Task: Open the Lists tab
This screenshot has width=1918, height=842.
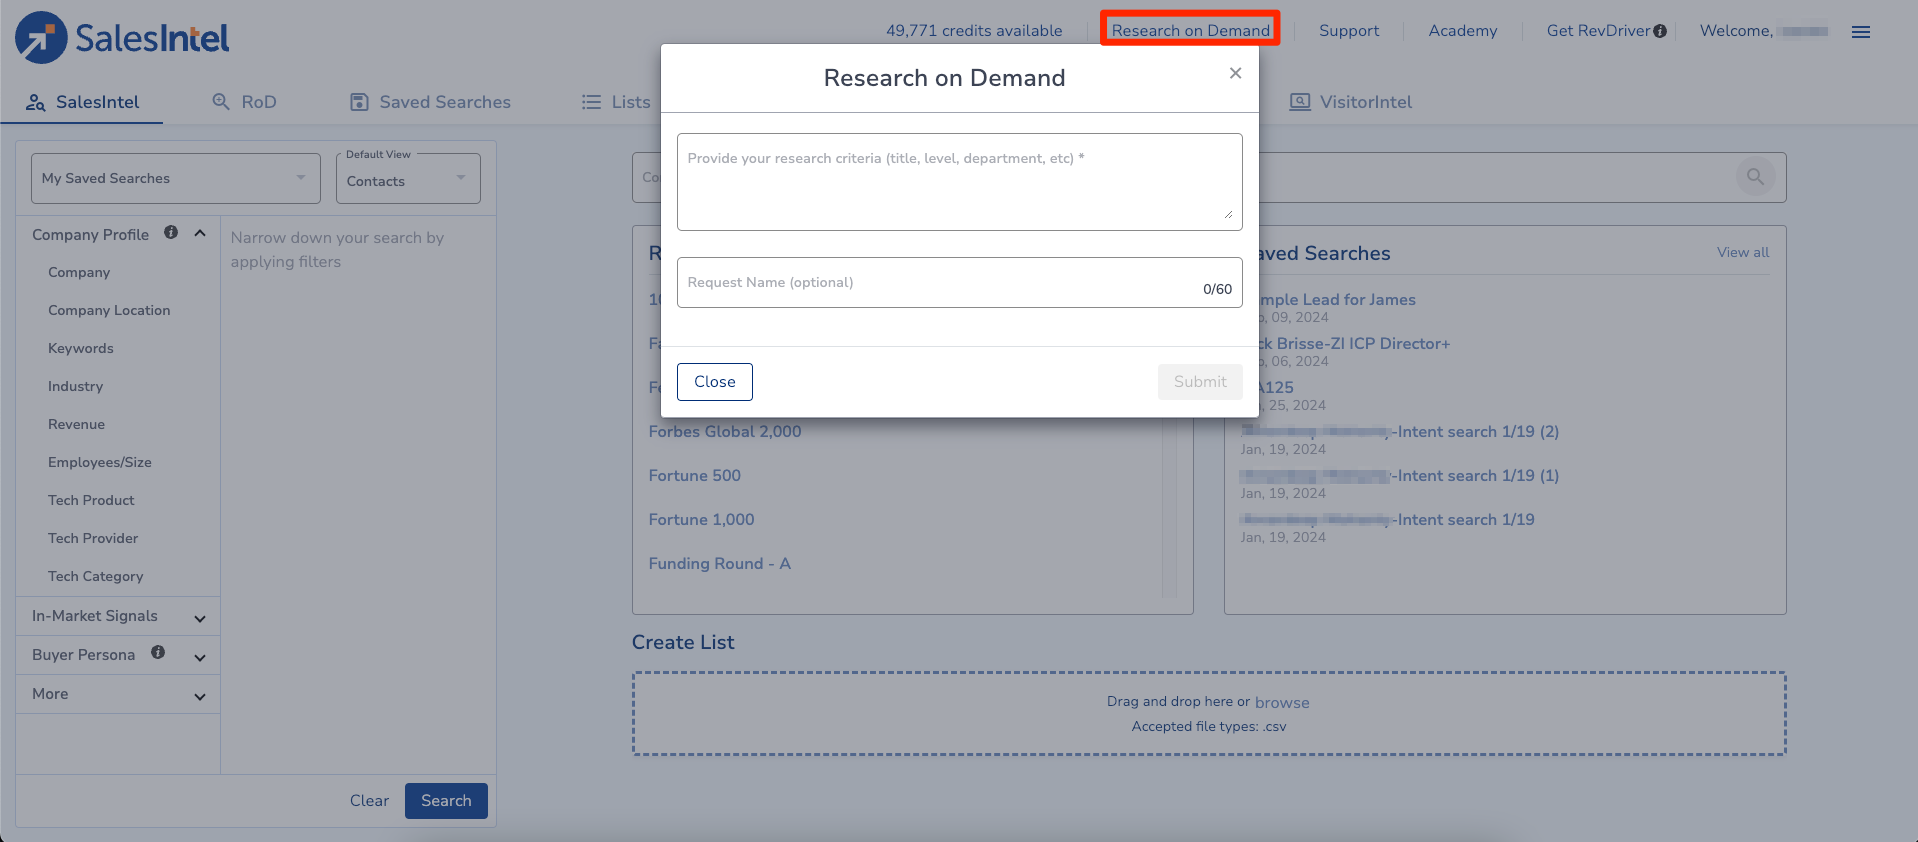Action: (x=616, y=102)
